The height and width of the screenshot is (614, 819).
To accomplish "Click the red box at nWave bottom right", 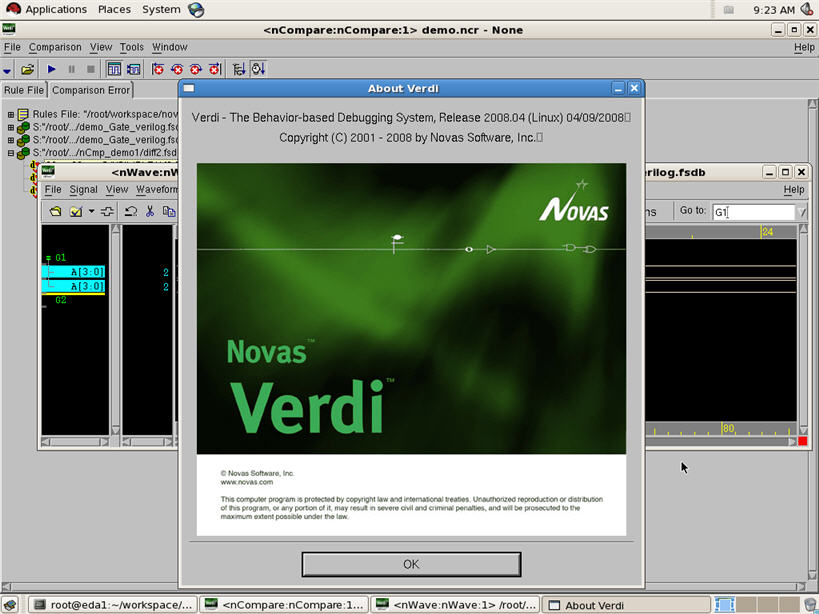I will click(802, 442).
